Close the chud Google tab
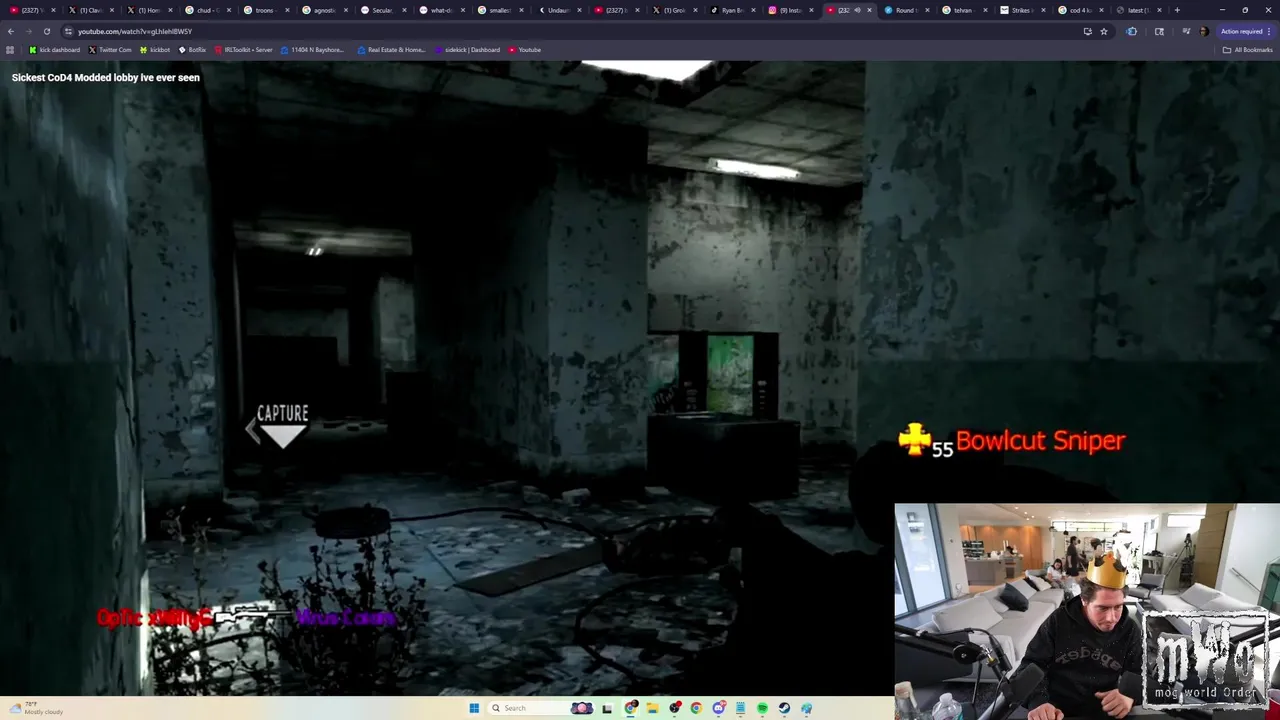 [x=229, y=10]
